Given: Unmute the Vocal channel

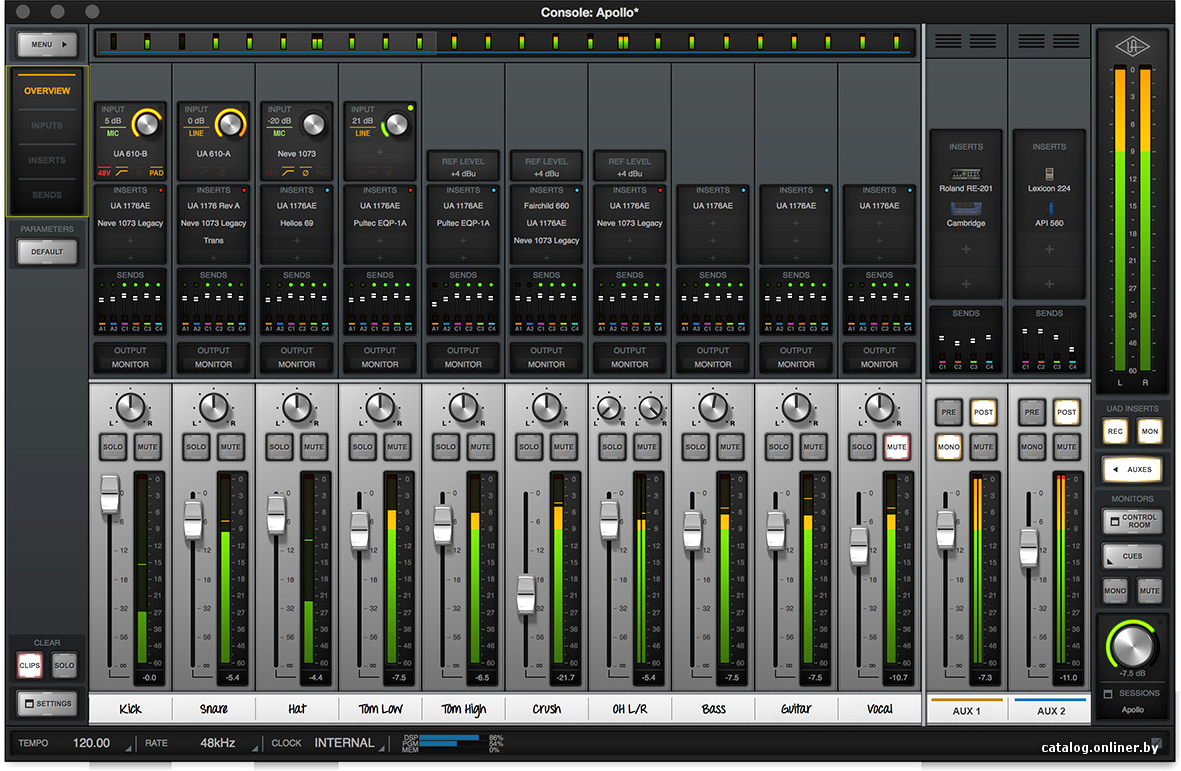Looking at the screenshot, I should [896, 446].
